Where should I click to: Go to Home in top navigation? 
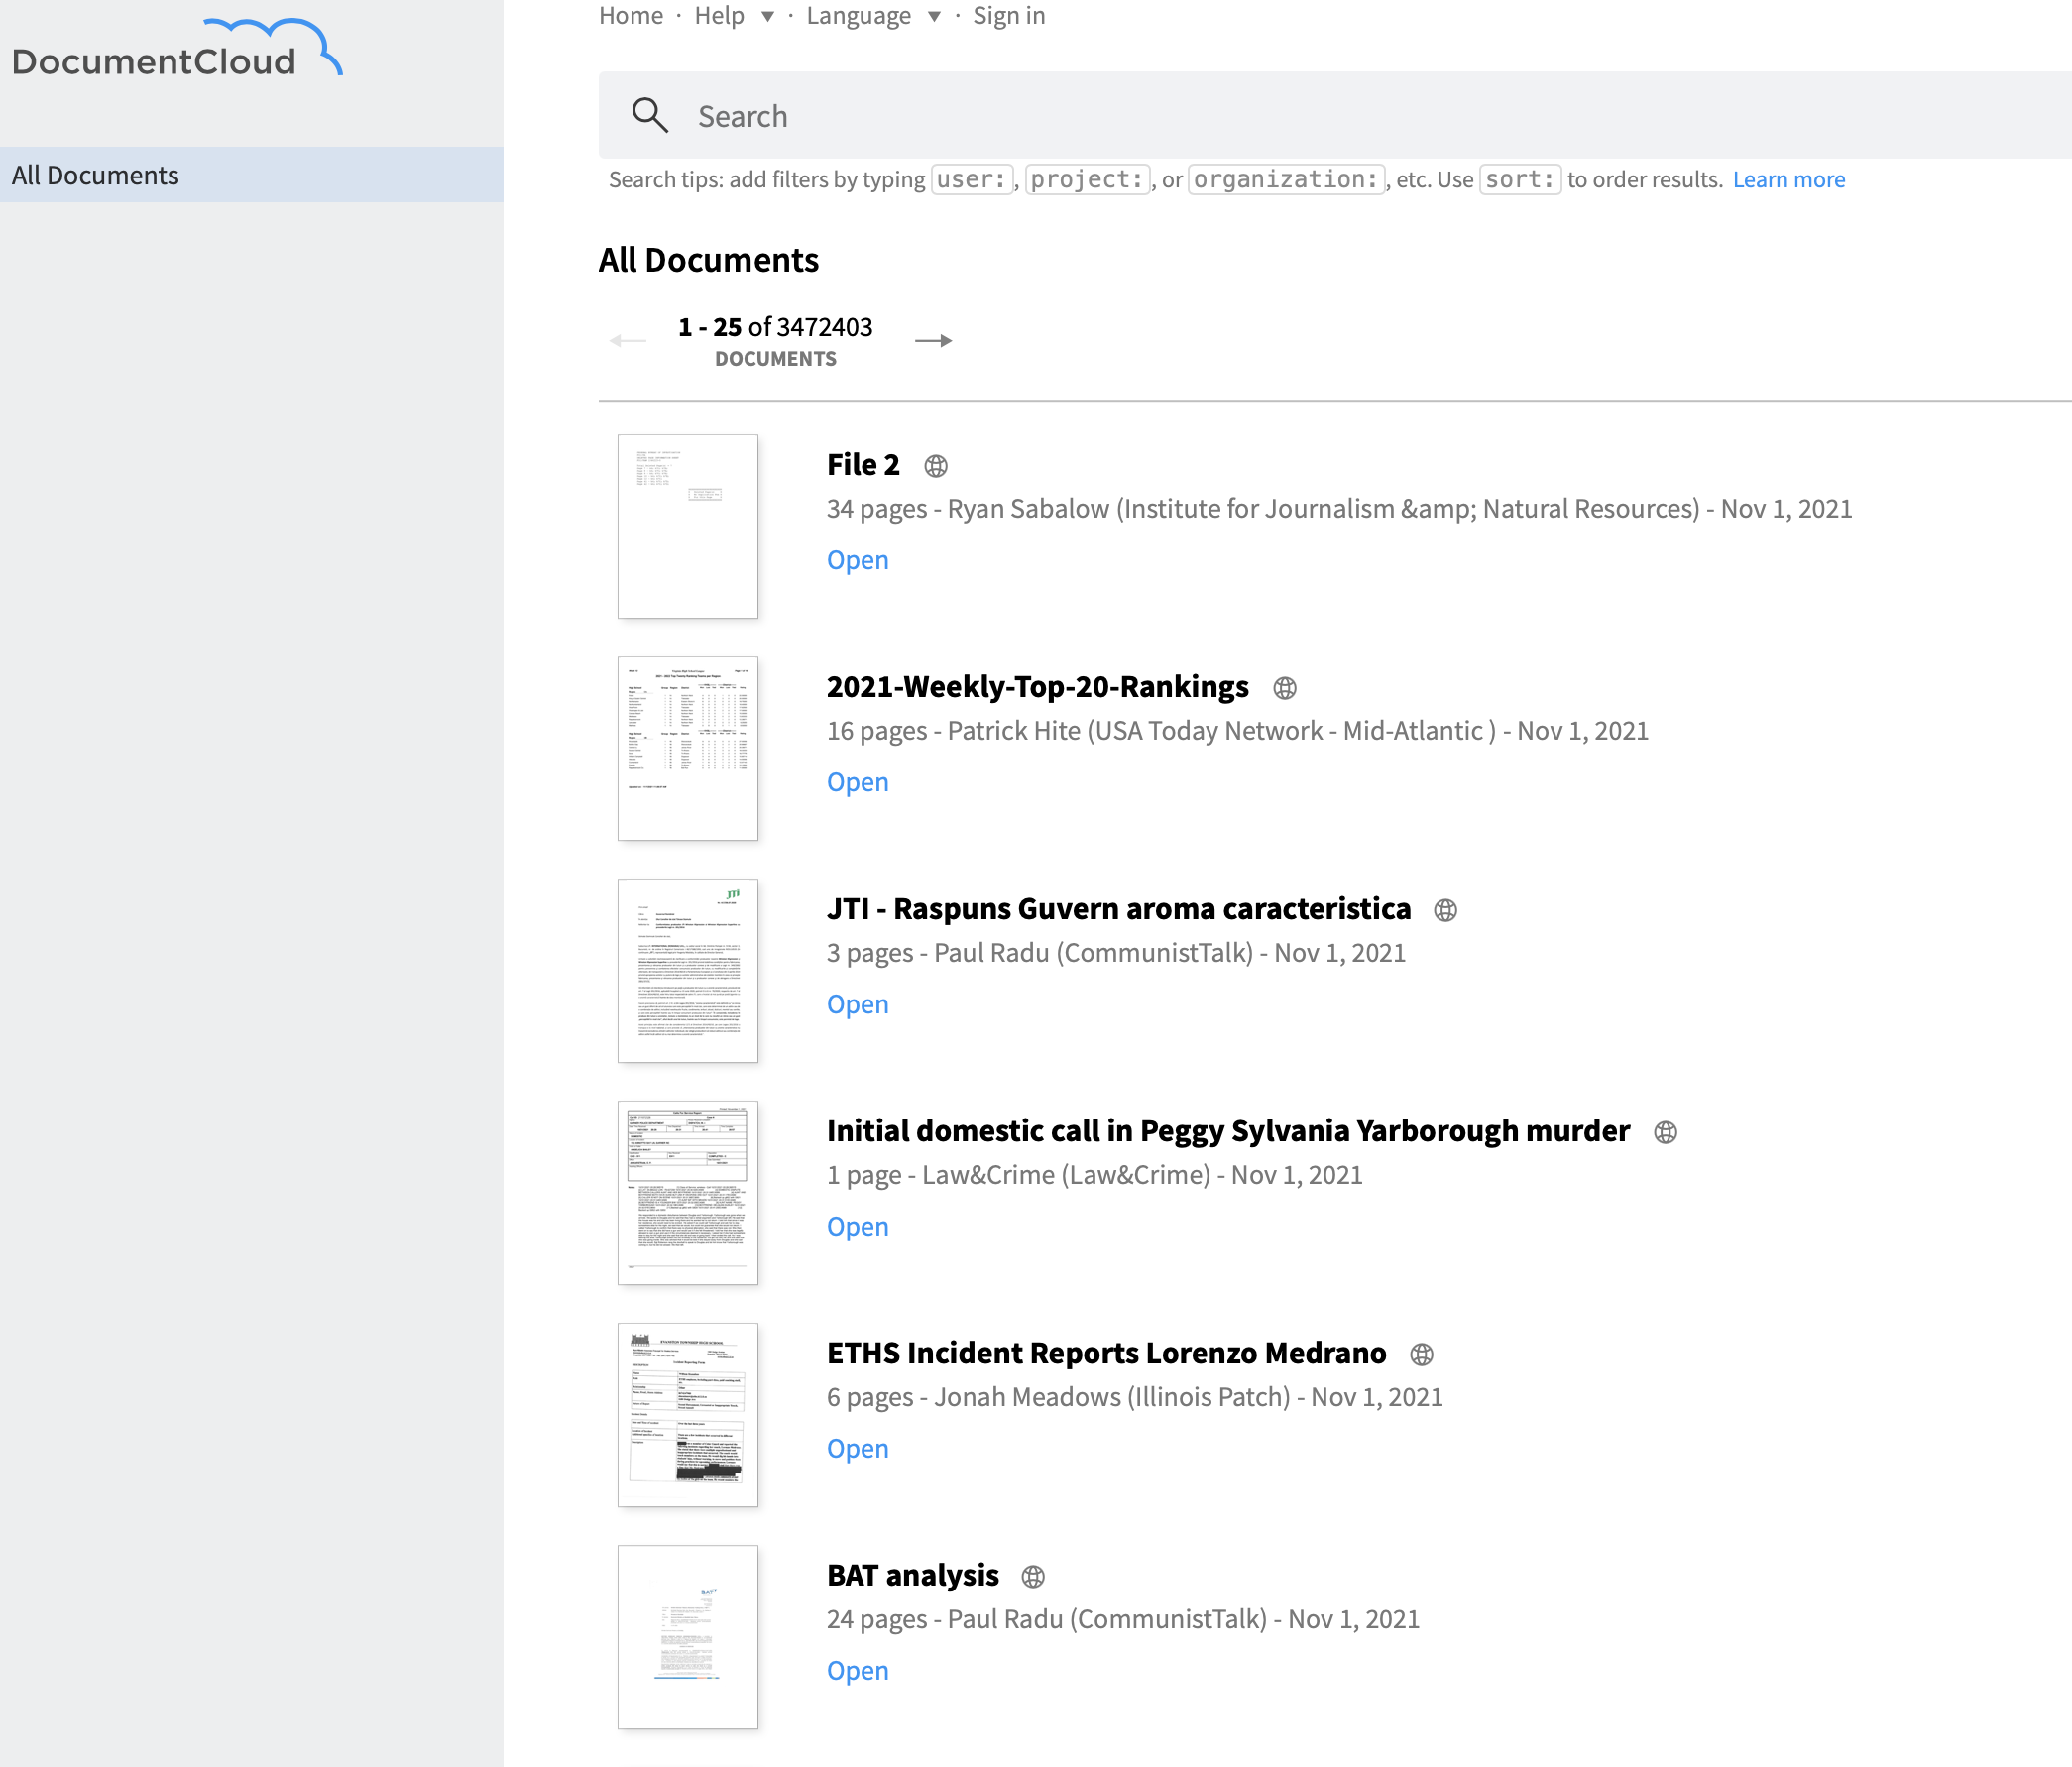point(631,16)
